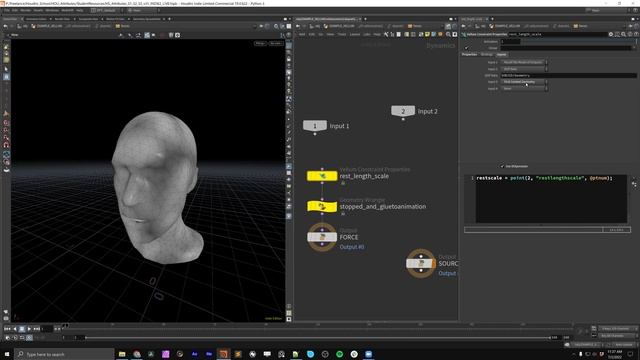Click the Auto Update button at bottom right
This screenshot has height=360, width=640.
pos(623,344)
